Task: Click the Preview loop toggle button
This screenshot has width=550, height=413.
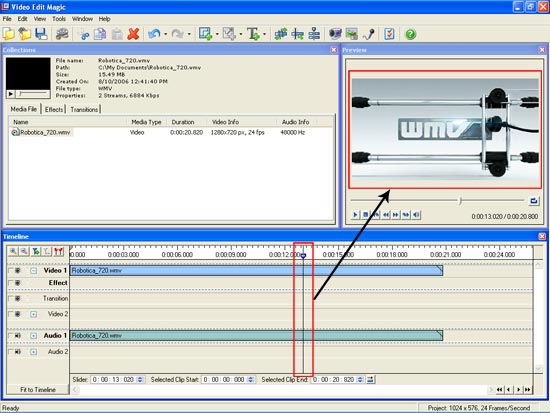Action: point(534,201)
